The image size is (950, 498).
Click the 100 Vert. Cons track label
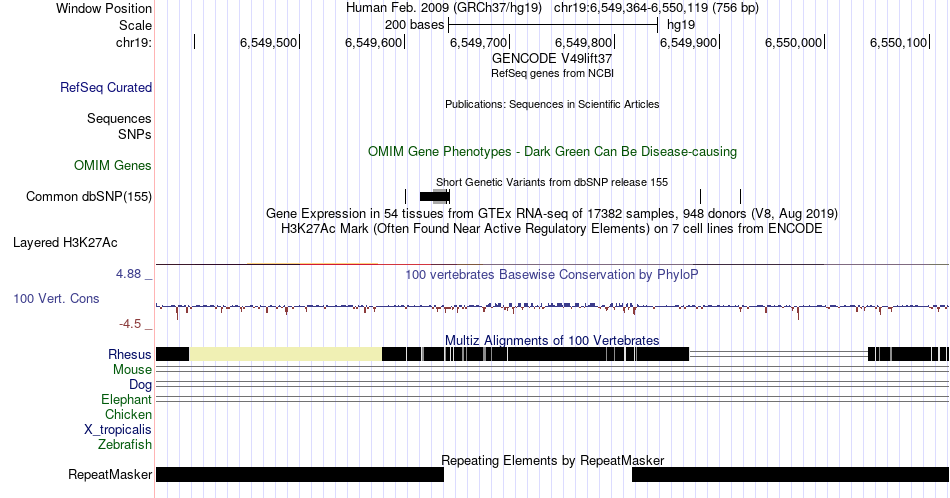56,298
